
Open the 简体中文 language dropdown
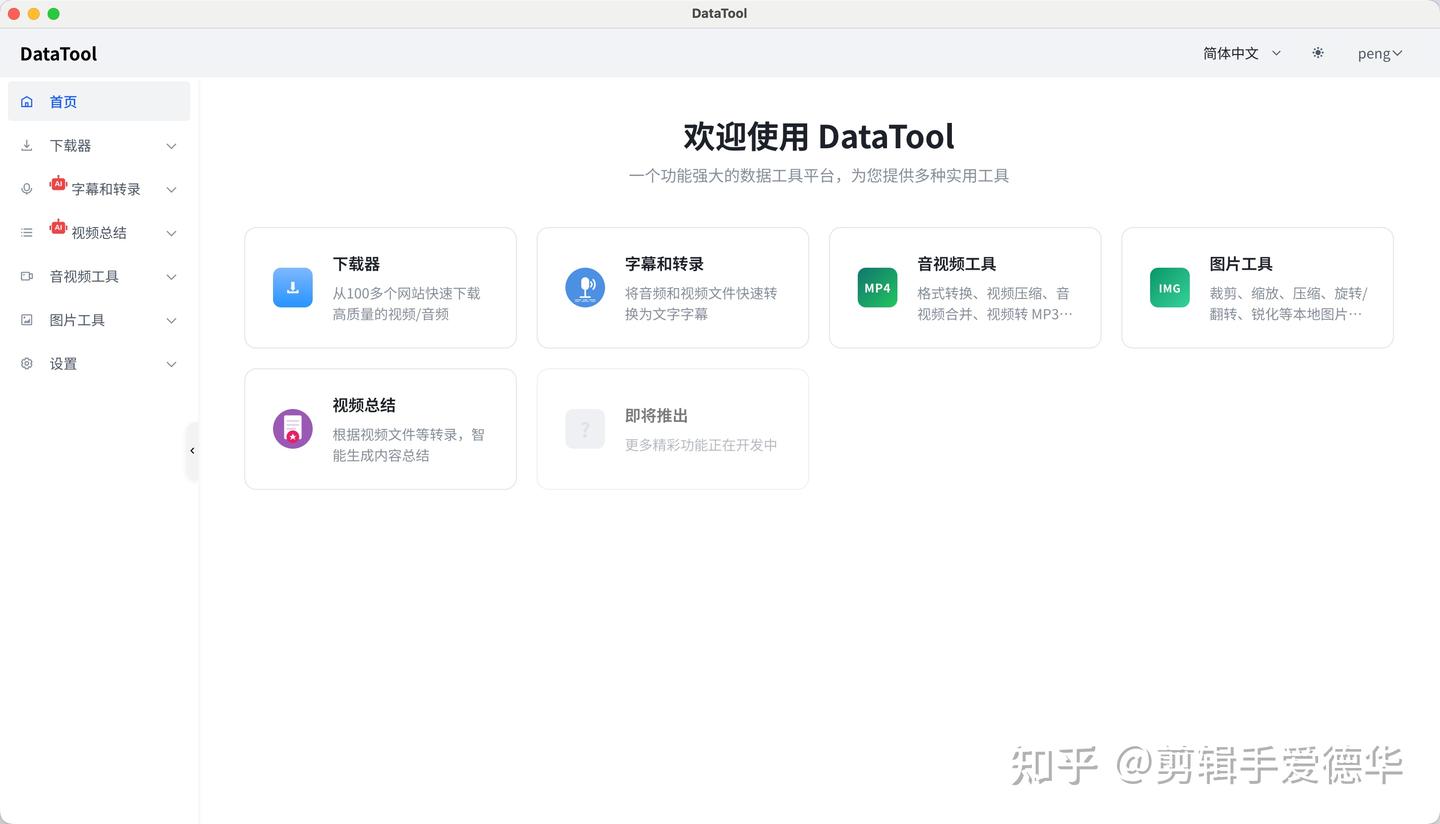tap(1242, 53)
